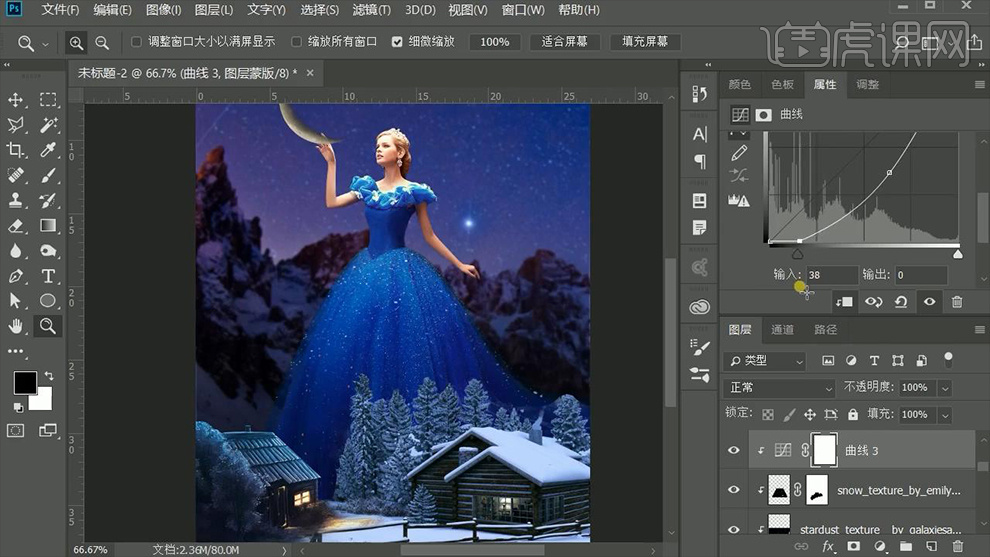
Task: Select the Horizontal Type tool
Action: click(x=47, y=276)
